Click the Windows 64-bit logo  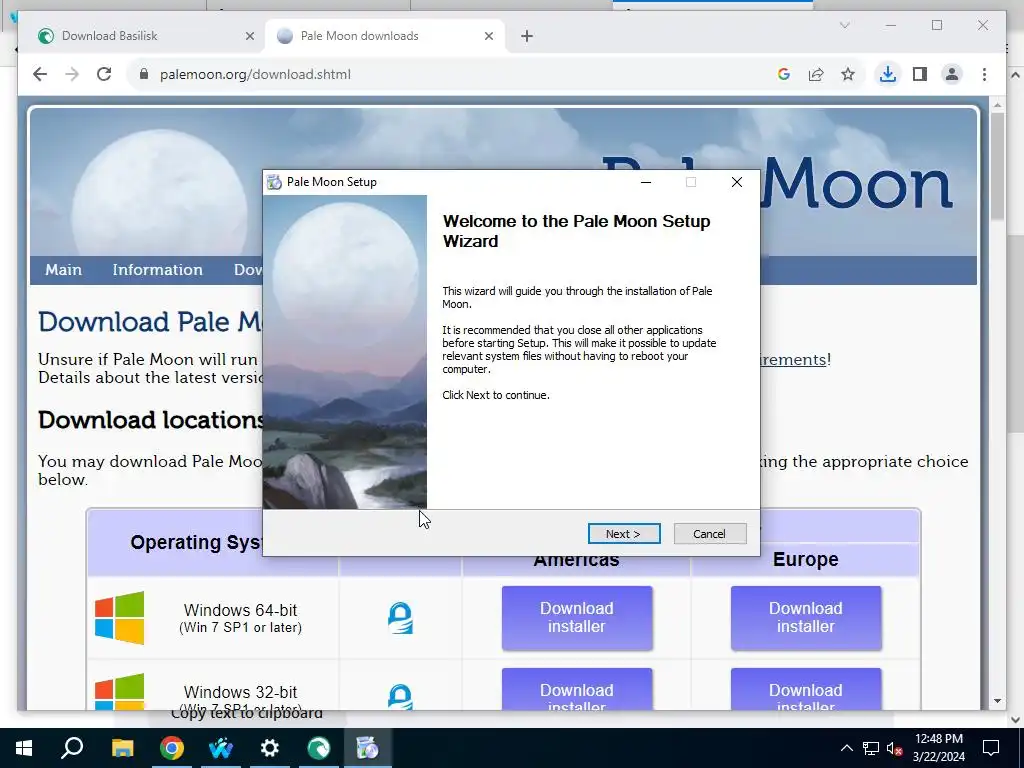pos(120,618)
